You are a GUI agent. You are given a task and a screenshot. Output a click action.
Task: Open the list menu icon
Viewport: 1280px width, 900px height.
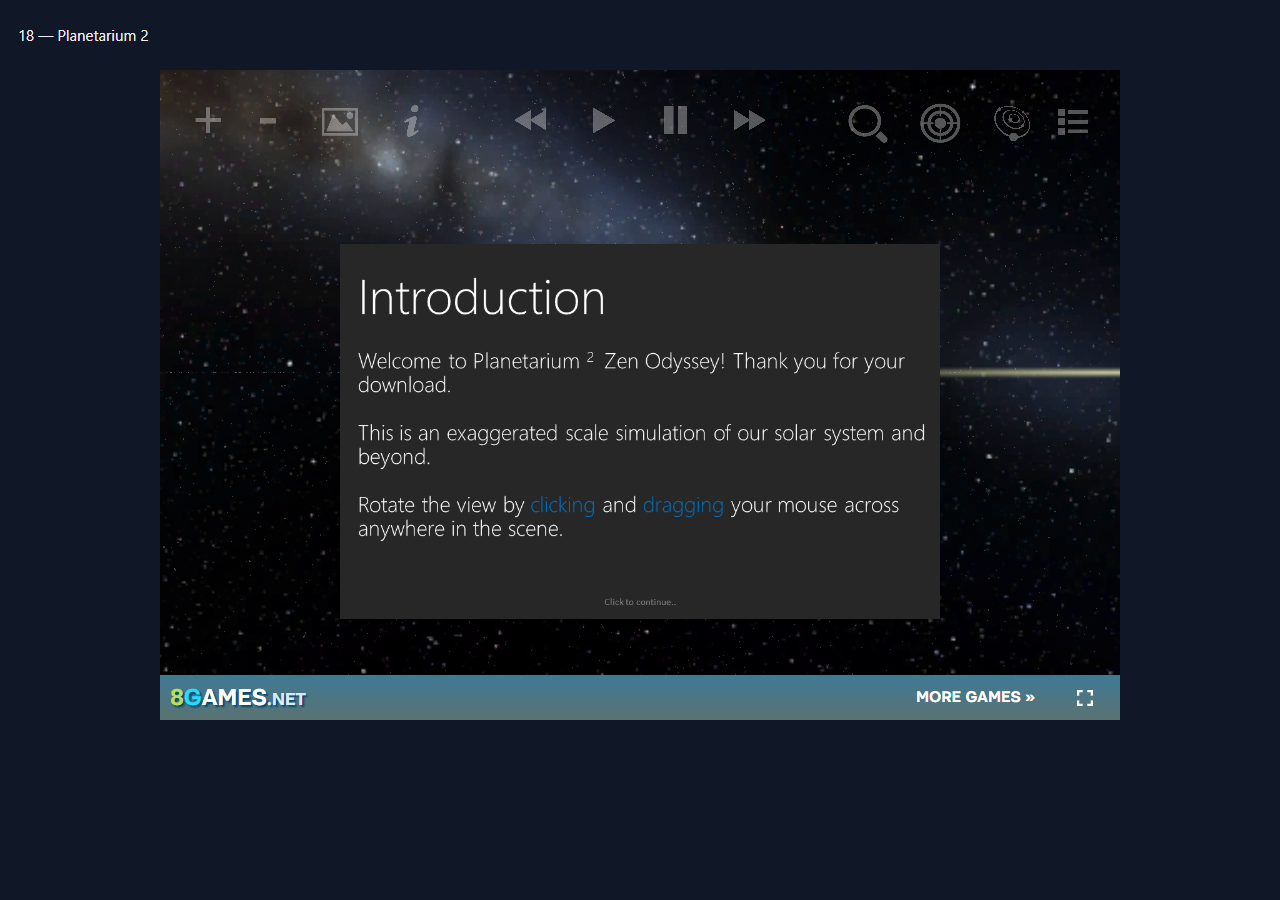[1073, 122]
